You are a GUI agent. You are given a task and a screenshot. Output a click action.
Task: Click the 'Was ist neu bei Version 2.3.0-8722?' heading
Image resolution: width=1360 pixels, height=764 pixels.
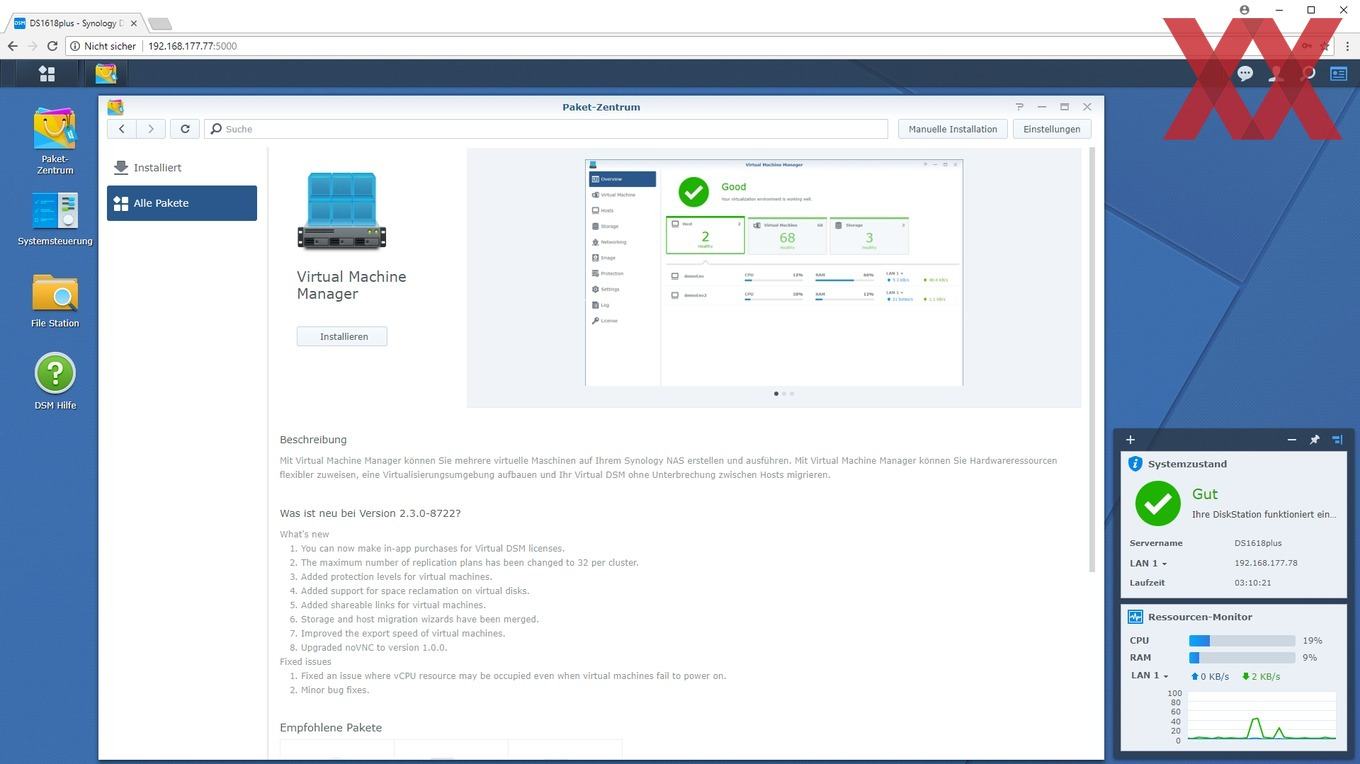[x=370, y=513]
